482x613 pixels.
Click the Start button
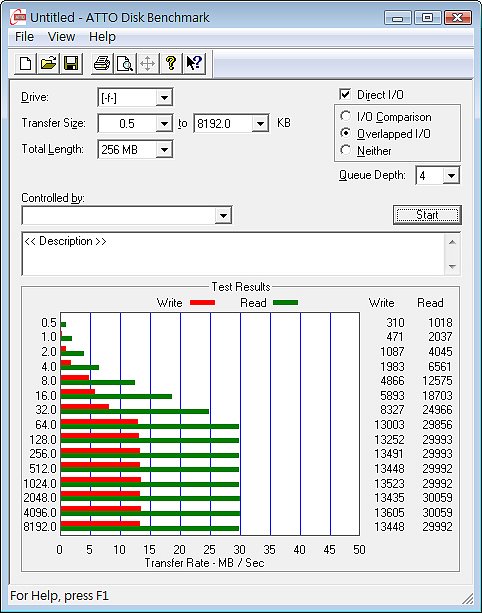click(x=427, y=215)
